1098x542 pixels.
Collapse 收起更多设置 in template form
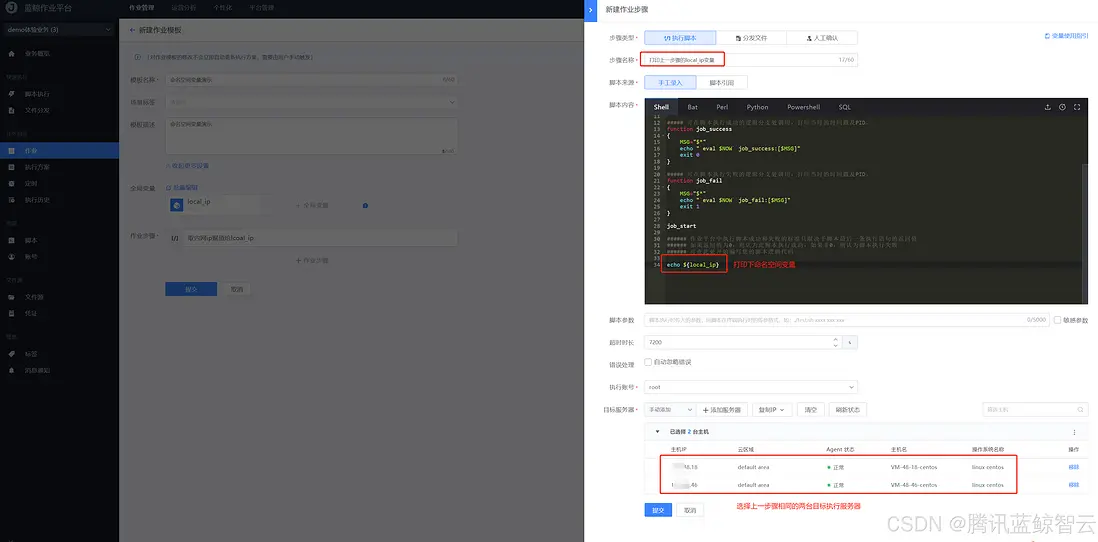point(187,166)
